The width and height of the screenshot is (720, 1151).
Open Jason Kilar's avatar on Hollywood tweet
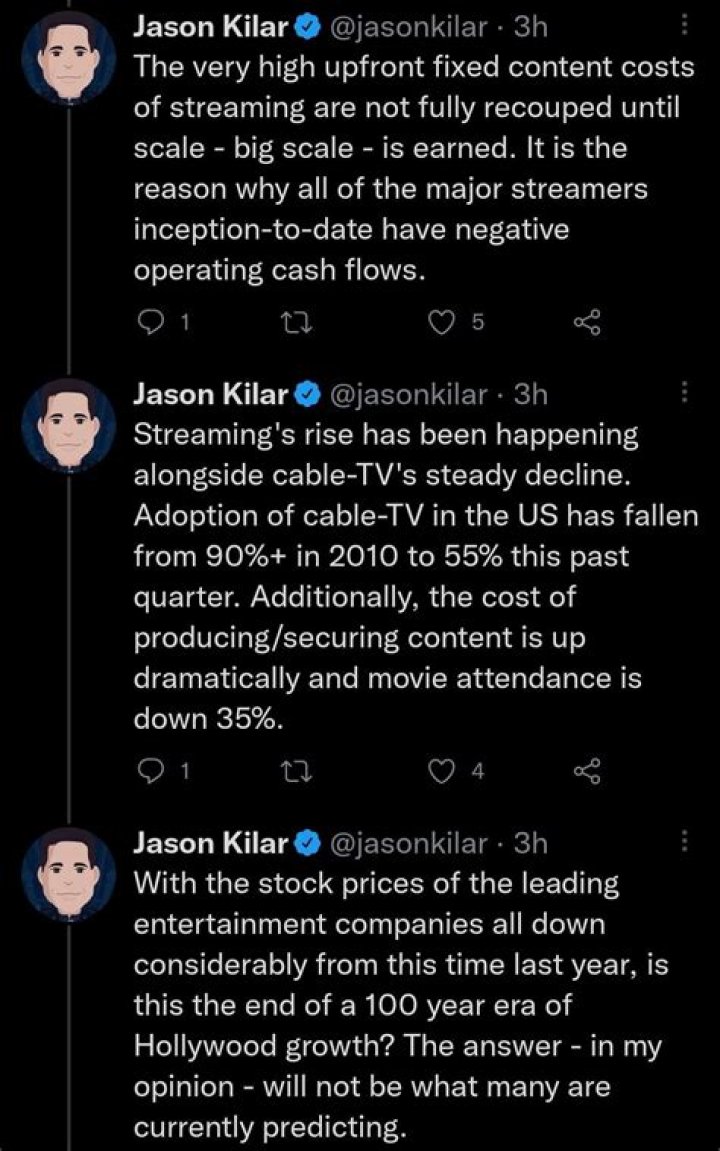coord(68,872)
